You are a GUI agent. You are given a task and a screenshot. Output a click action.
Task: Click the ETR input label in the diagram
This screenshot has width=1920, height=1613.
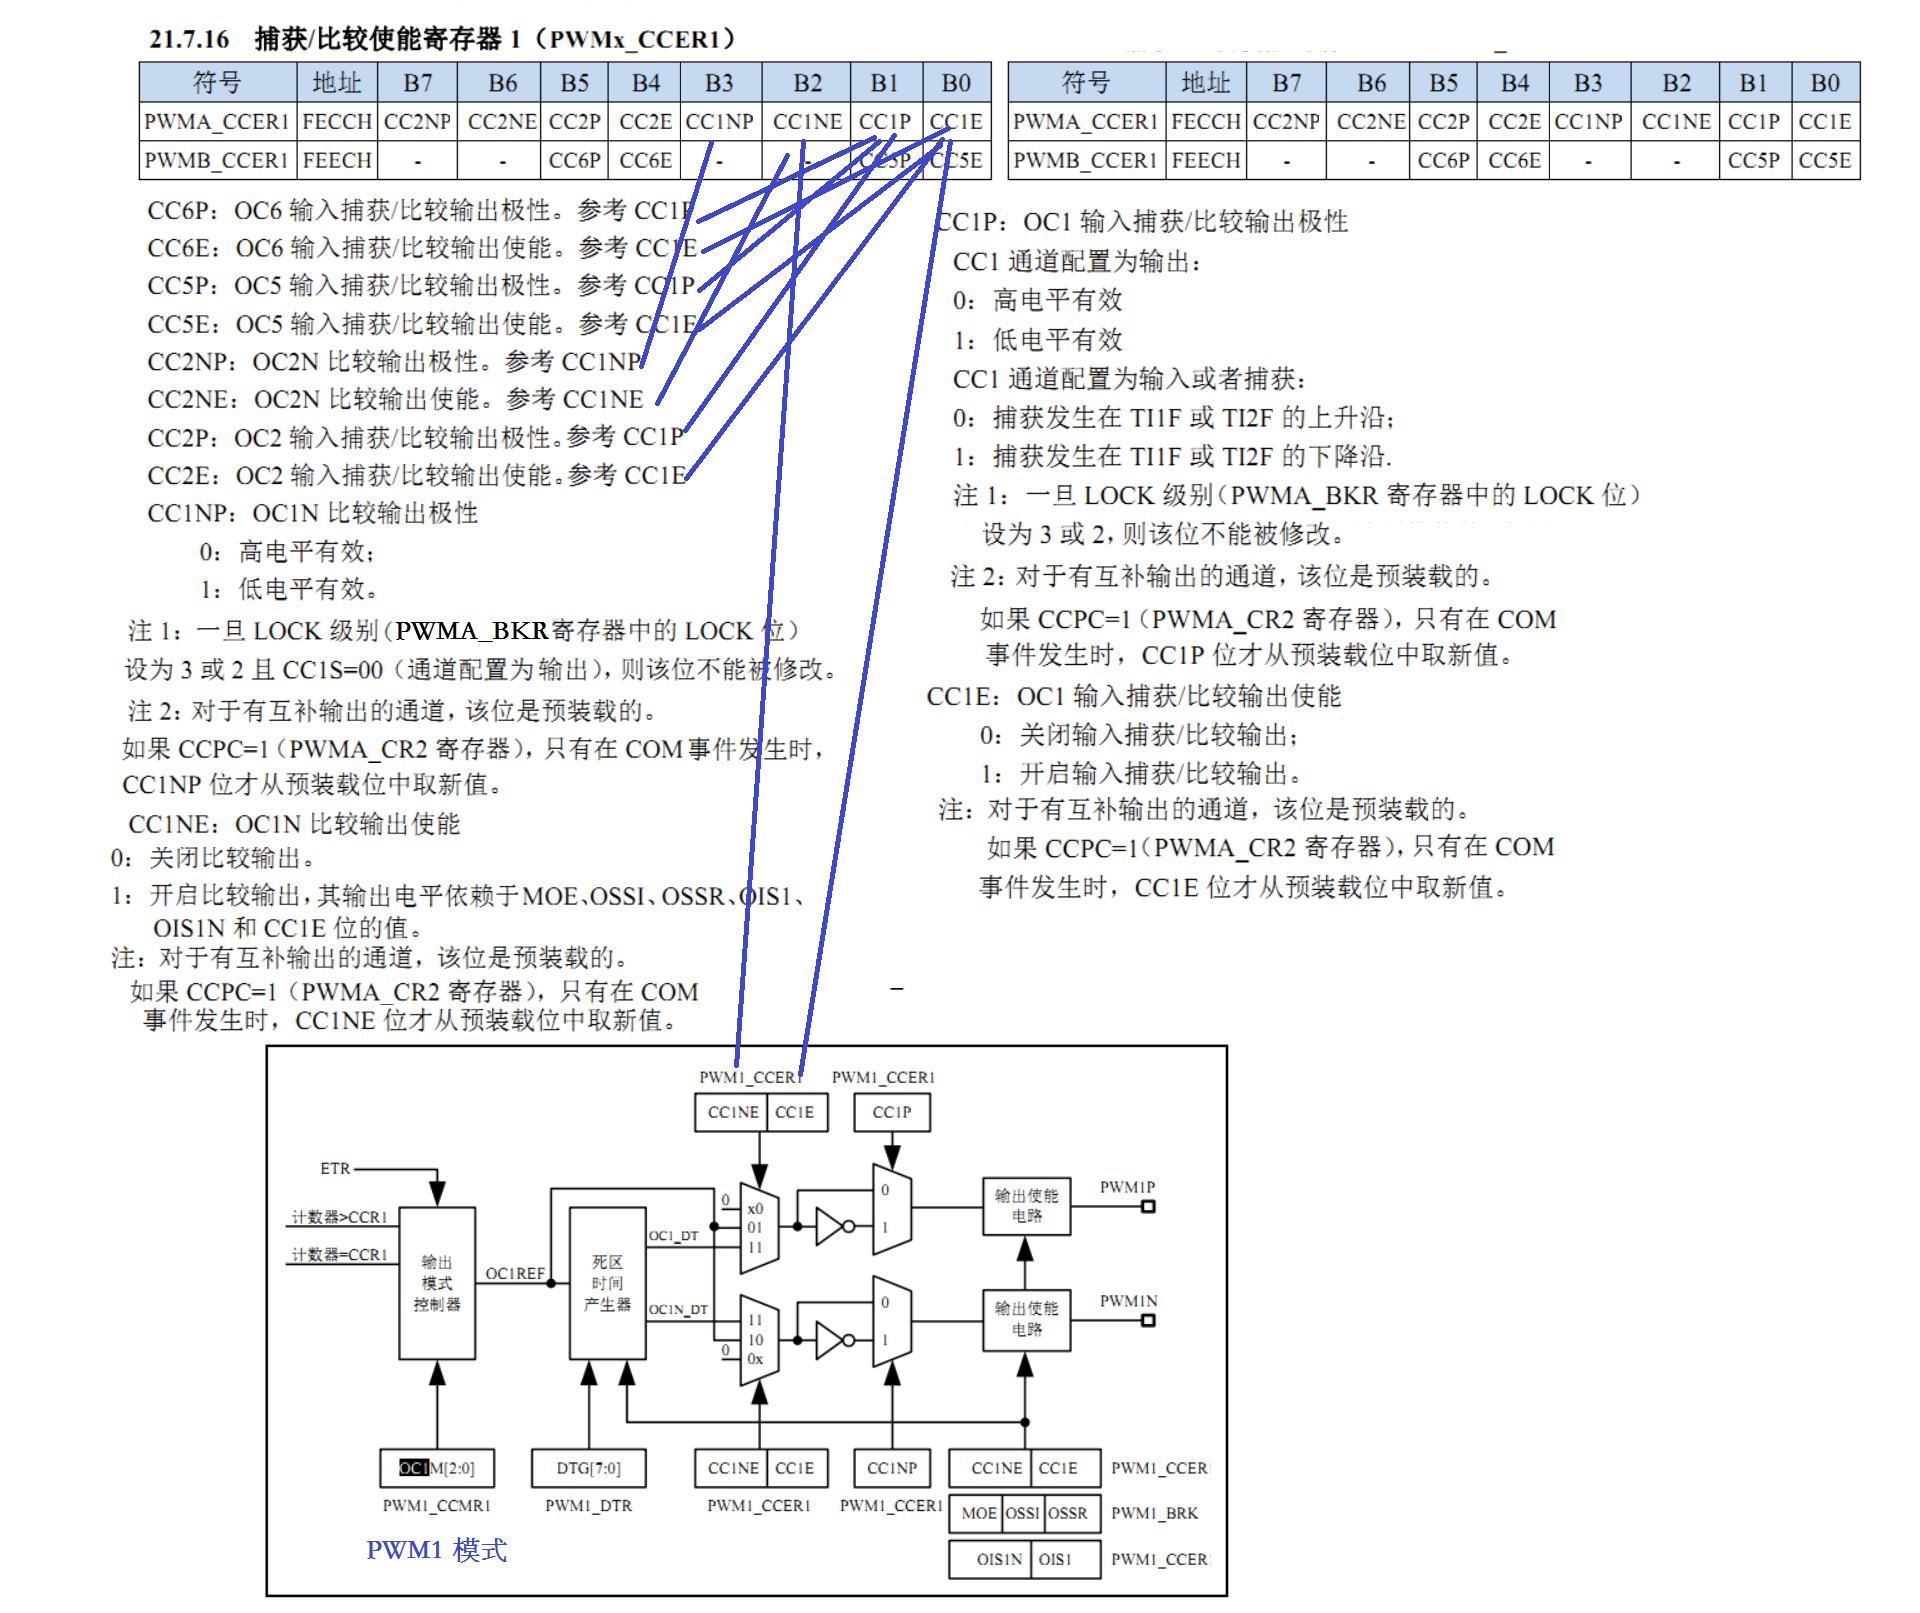335,1168
